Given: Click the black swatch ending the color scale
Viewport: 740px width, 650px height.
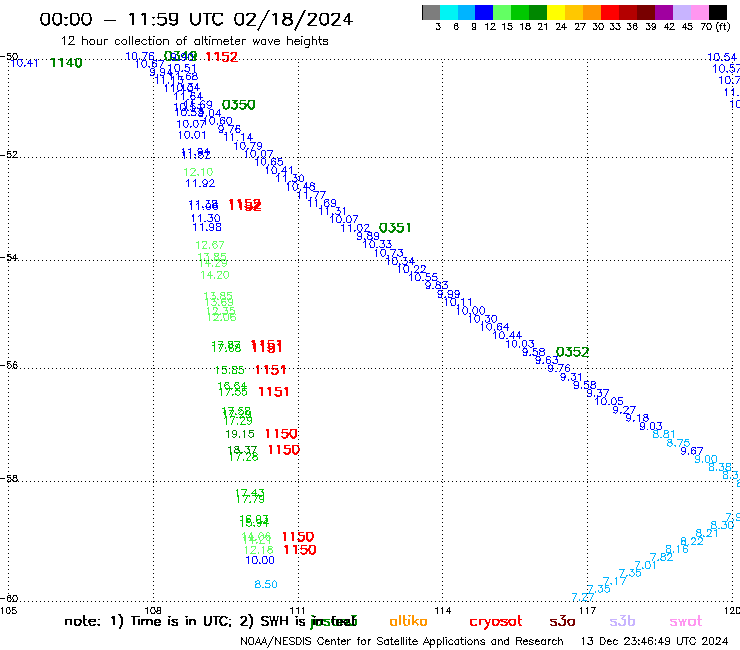Looking at the screenshot, I should click(717, 12).
